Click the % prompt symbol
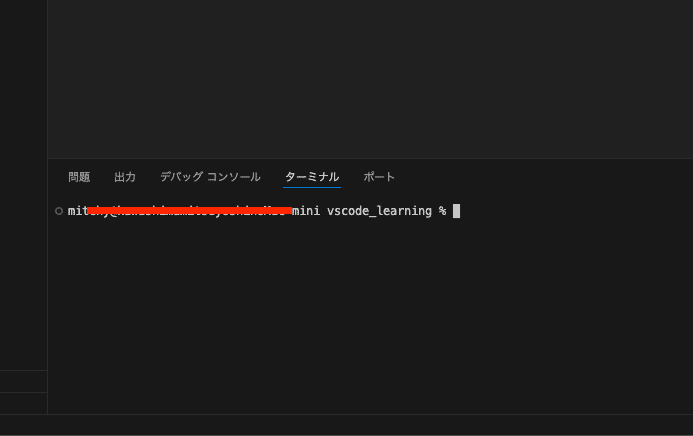Viewport: 693px width, 436px height. pos(442,211)
